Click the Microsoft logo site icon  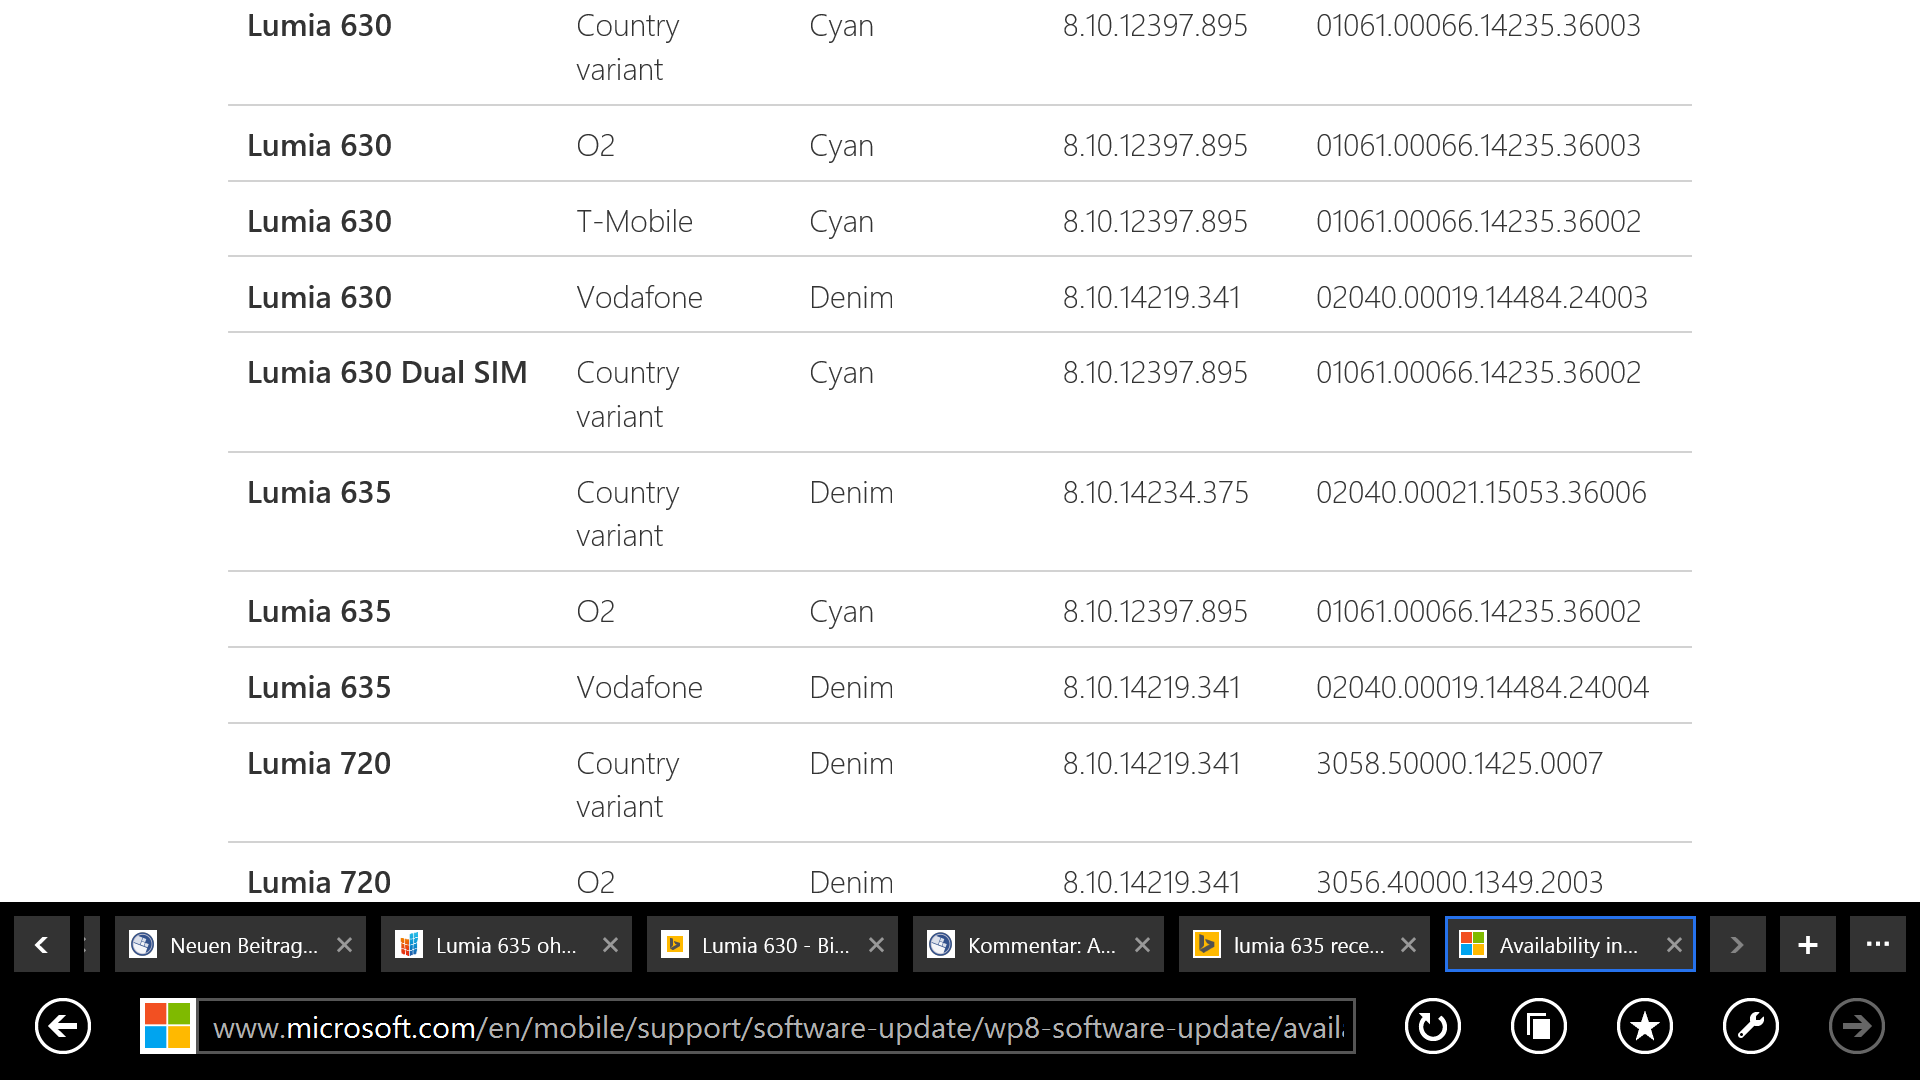click(x=167, y=1026)
